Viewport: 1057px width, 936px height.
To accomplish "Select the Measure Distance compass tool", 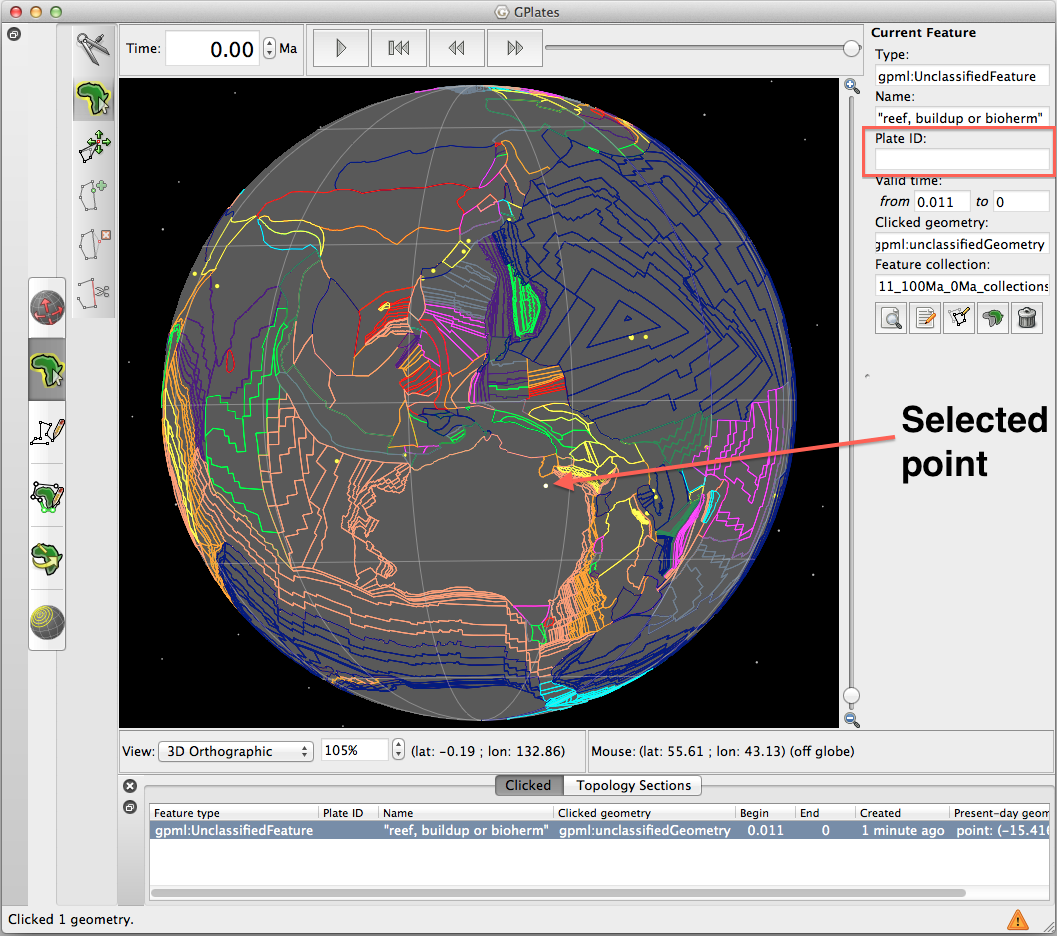I will pyautogui.click(x=93, y=50).
